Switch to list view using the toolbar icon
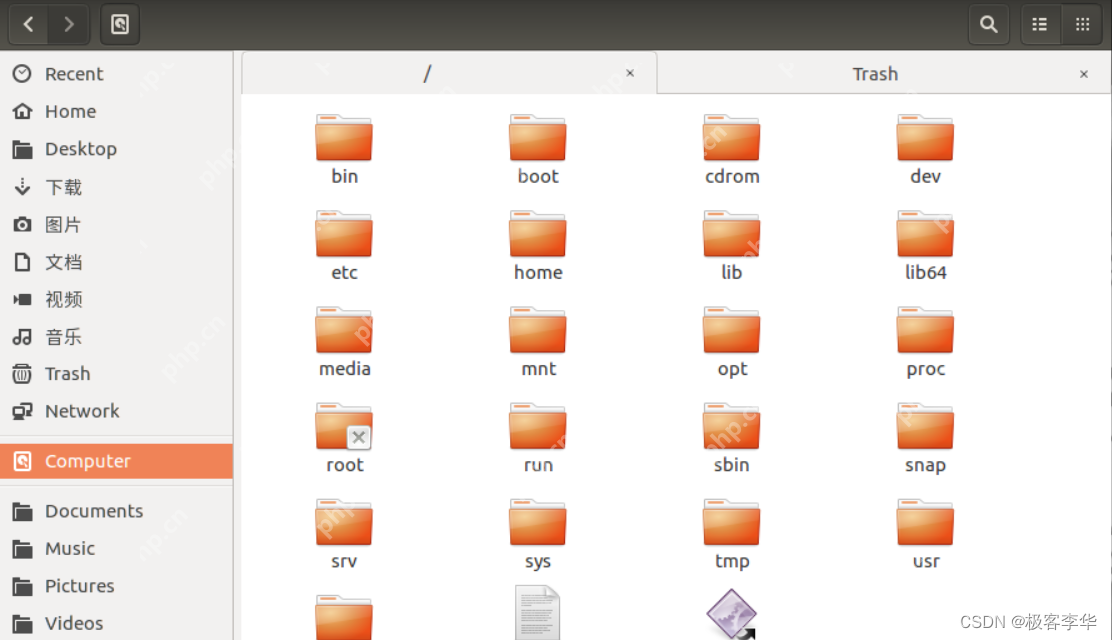1112x640 pixels. click(x=1039, y=24)
